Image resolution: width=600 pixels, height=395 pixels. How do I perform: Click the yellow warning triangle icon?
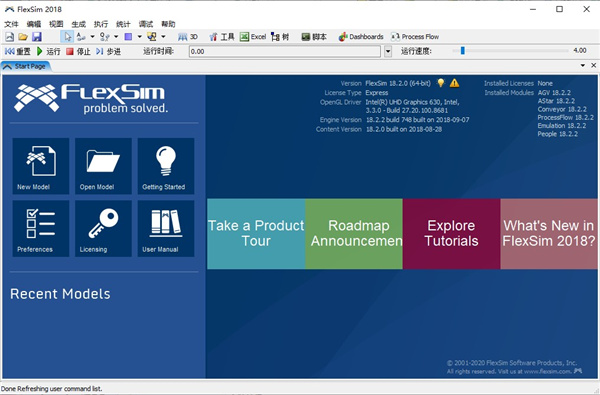point(454,83)
